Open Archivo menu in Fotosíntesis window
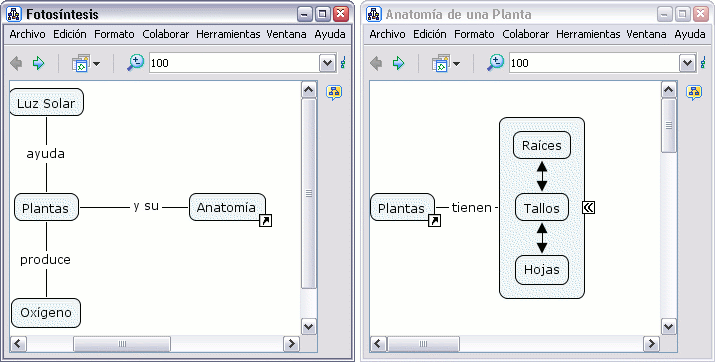 pos(27,34)
